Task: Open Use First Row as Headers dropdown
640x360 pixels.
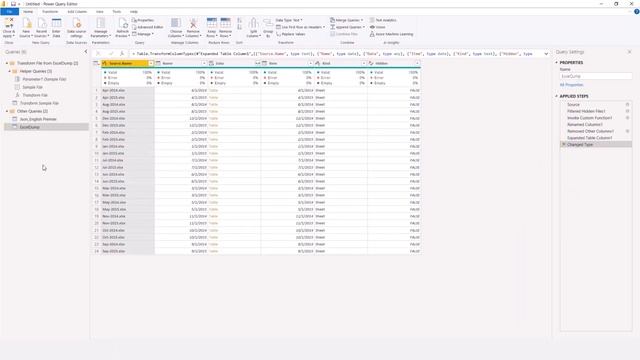Action: tap(301, 27)
